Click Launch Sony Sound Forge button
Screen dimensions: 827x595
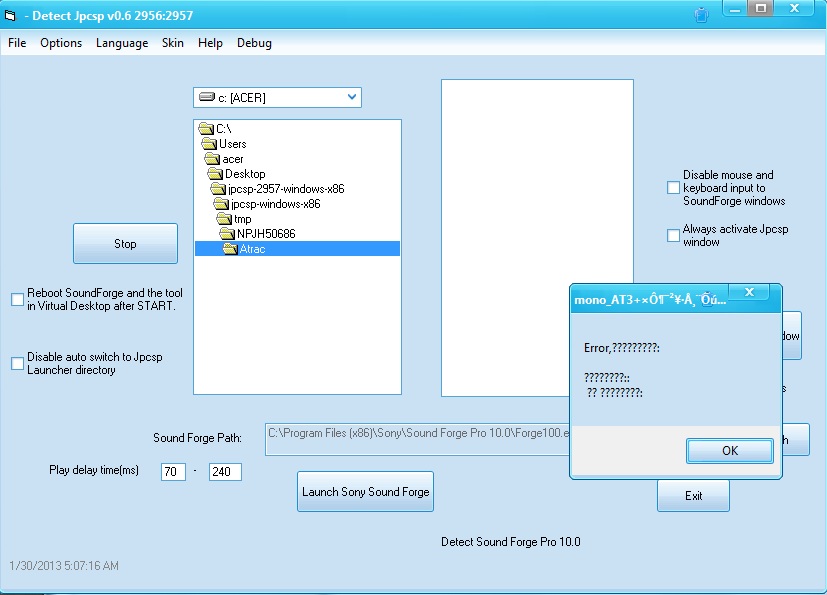[366, 492]
